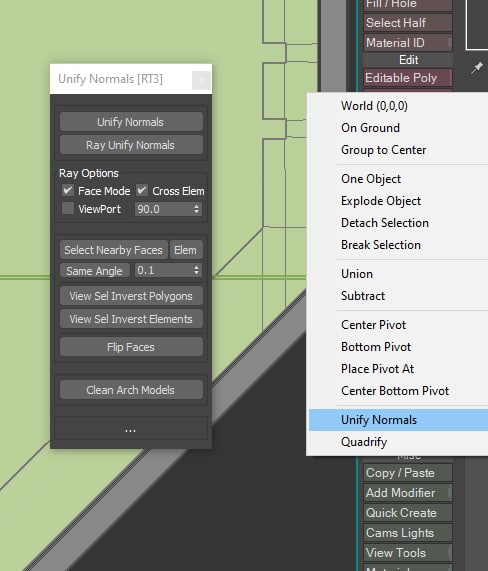Click the Unify Normals button in dialog
Screen dimensions: 488x571
pyautogui.click(x=131, y=122)
